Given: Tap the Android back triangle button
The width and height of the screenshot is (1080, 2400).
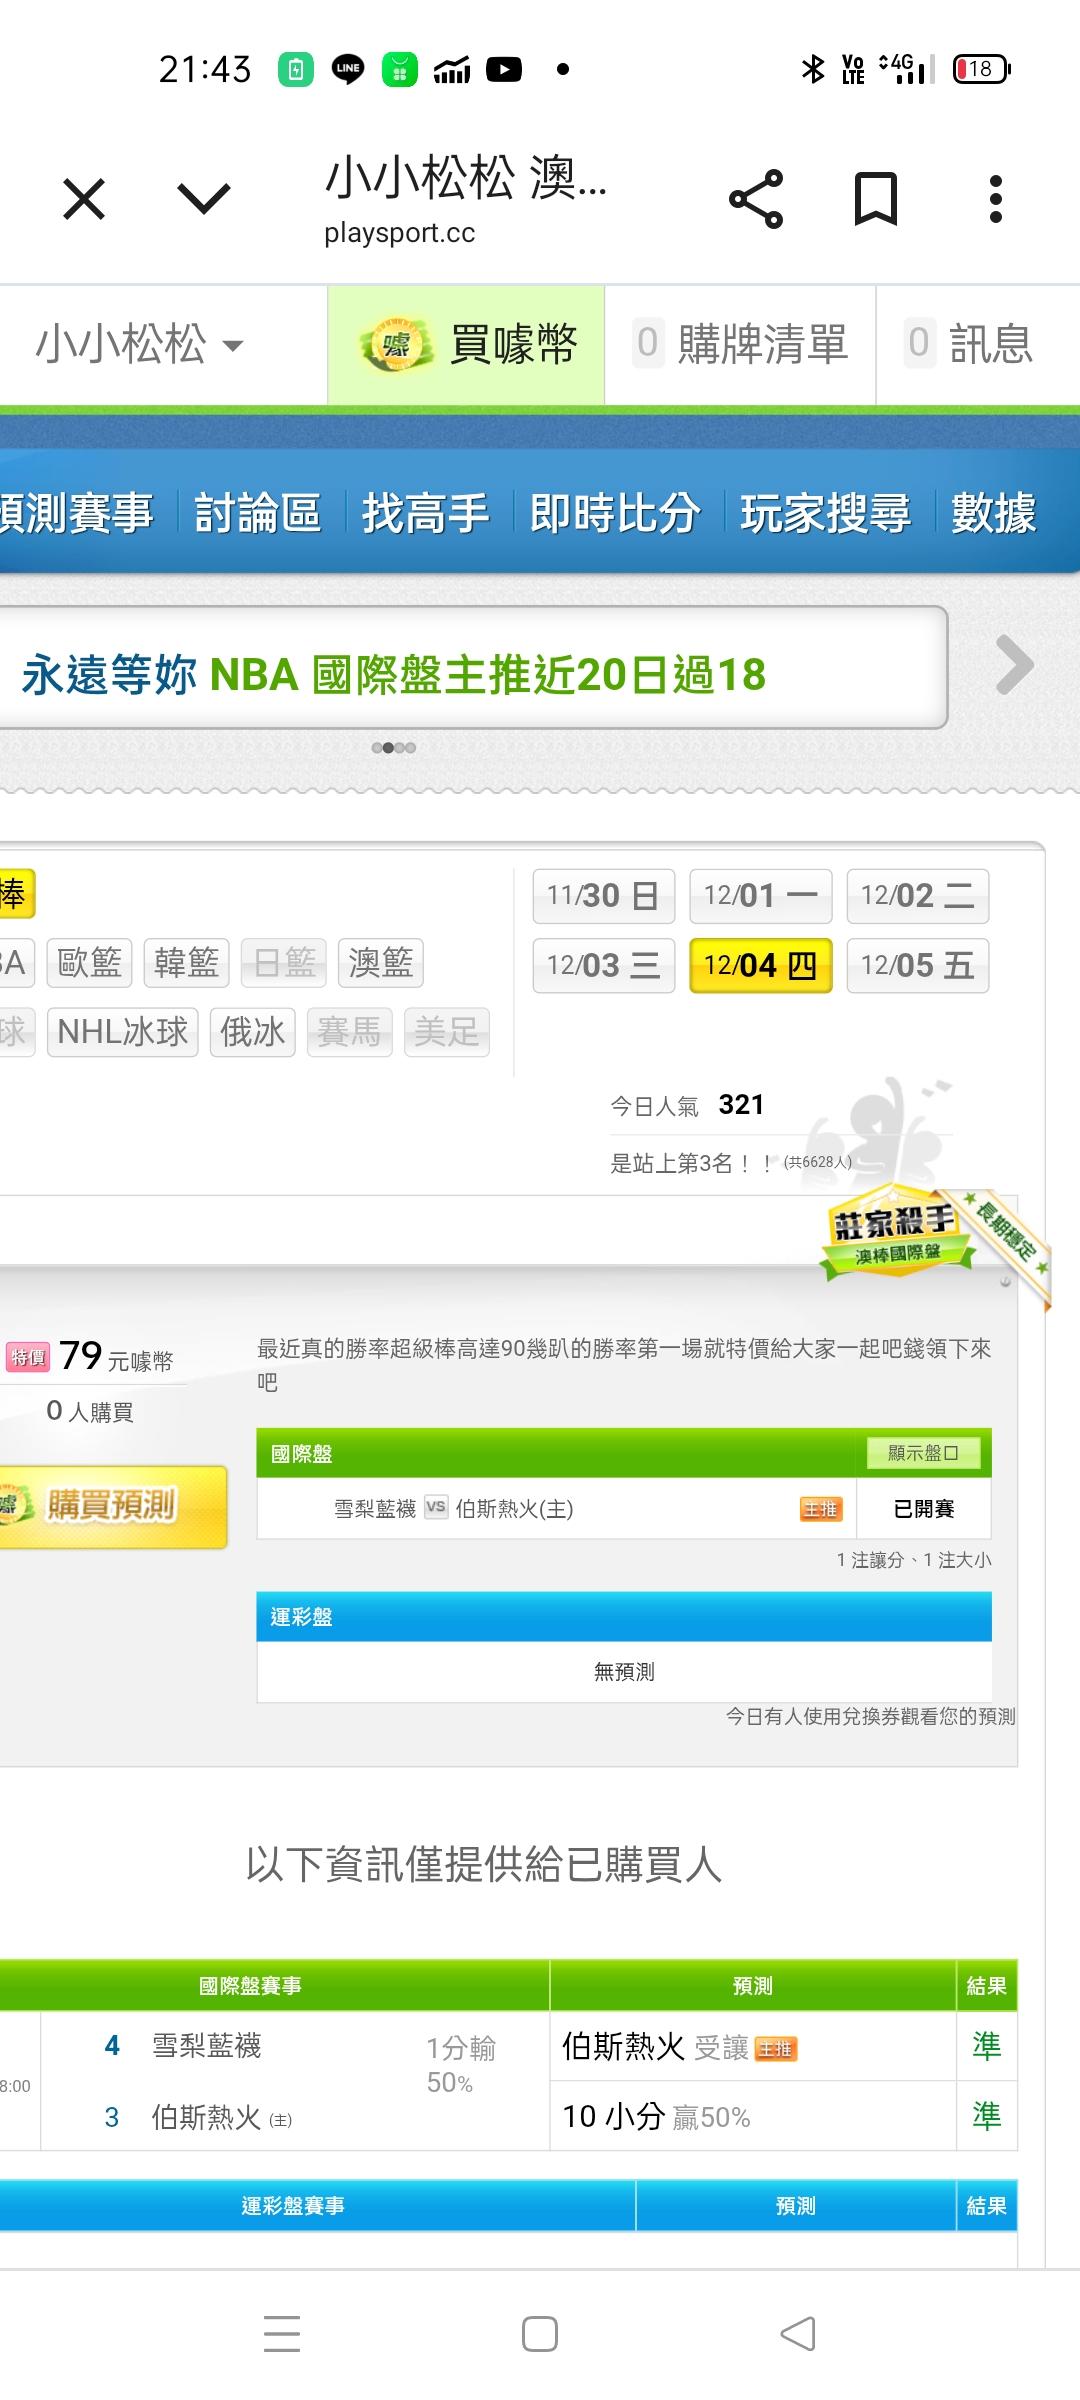Looking at the screenshot, I should click(798, 2334).
